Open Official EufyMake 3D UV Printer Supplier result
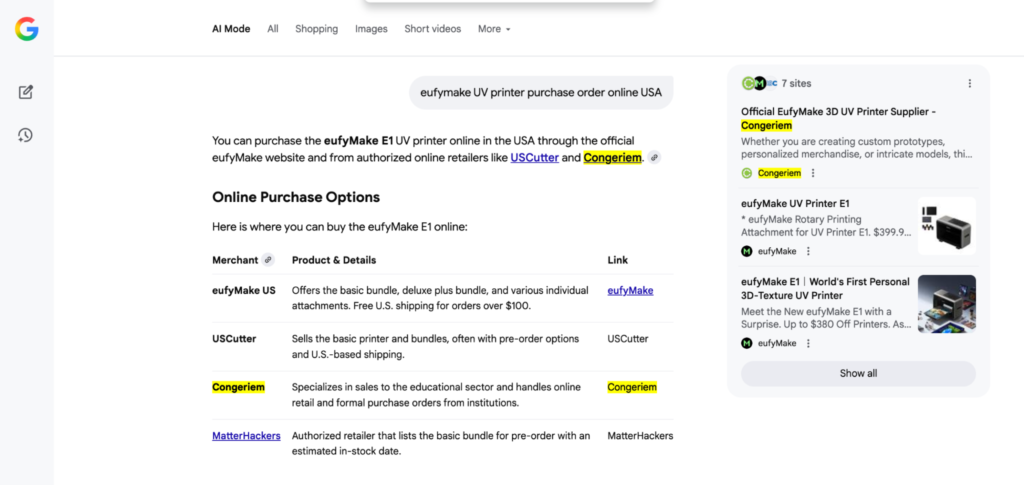 839,119
